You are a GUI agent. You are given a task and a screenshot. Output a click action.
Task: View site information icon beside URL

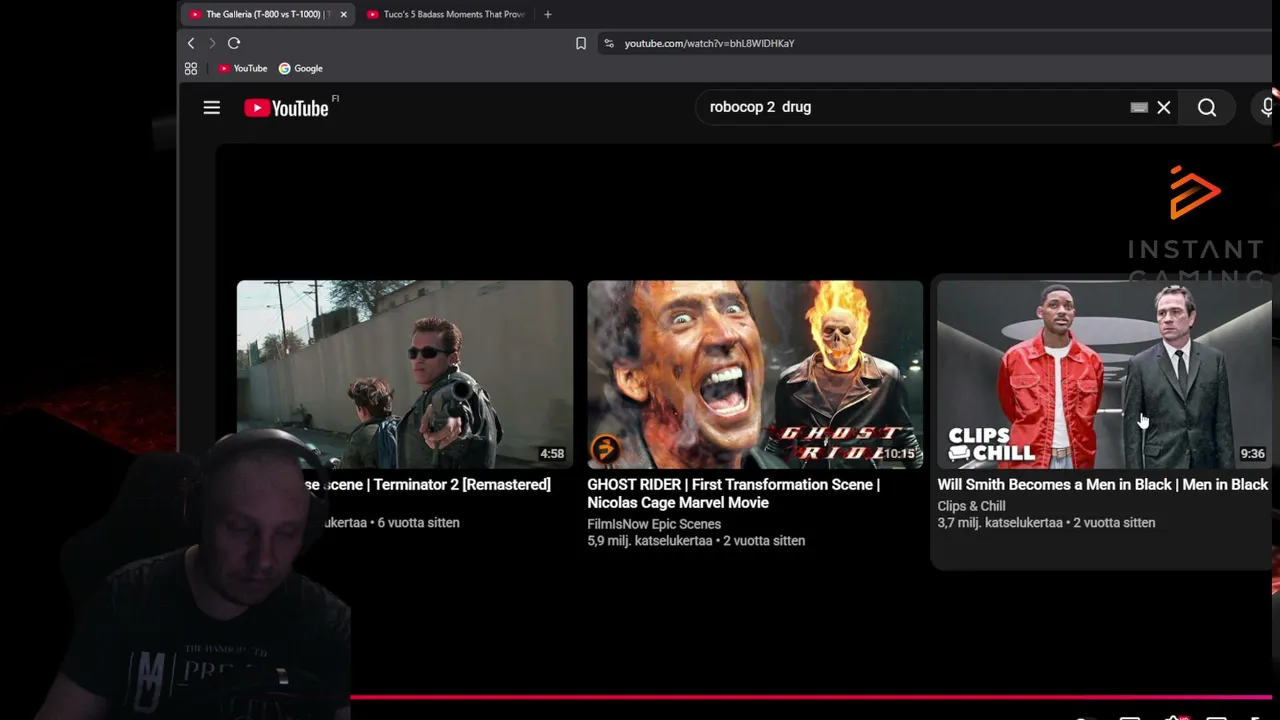pos(609,43)
